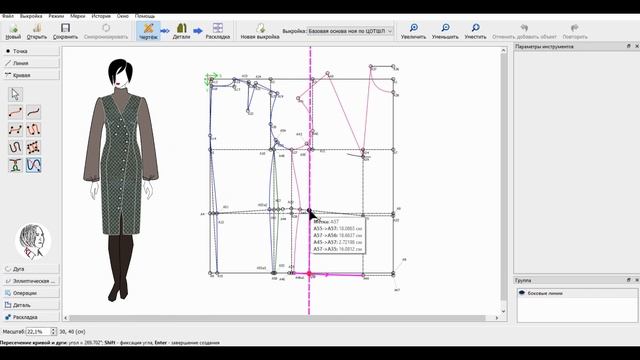640x360 pixels.
Task: Select the arrow pointer tool
Action: [16, 94]
